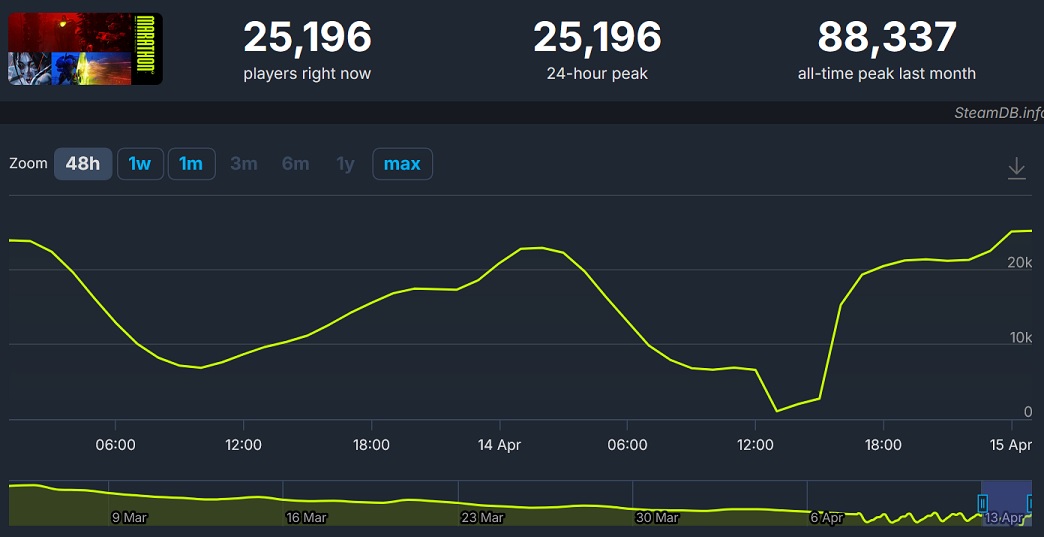Select the 48h zoom range
Screen dimensions: 1044x537
(83, 164)
